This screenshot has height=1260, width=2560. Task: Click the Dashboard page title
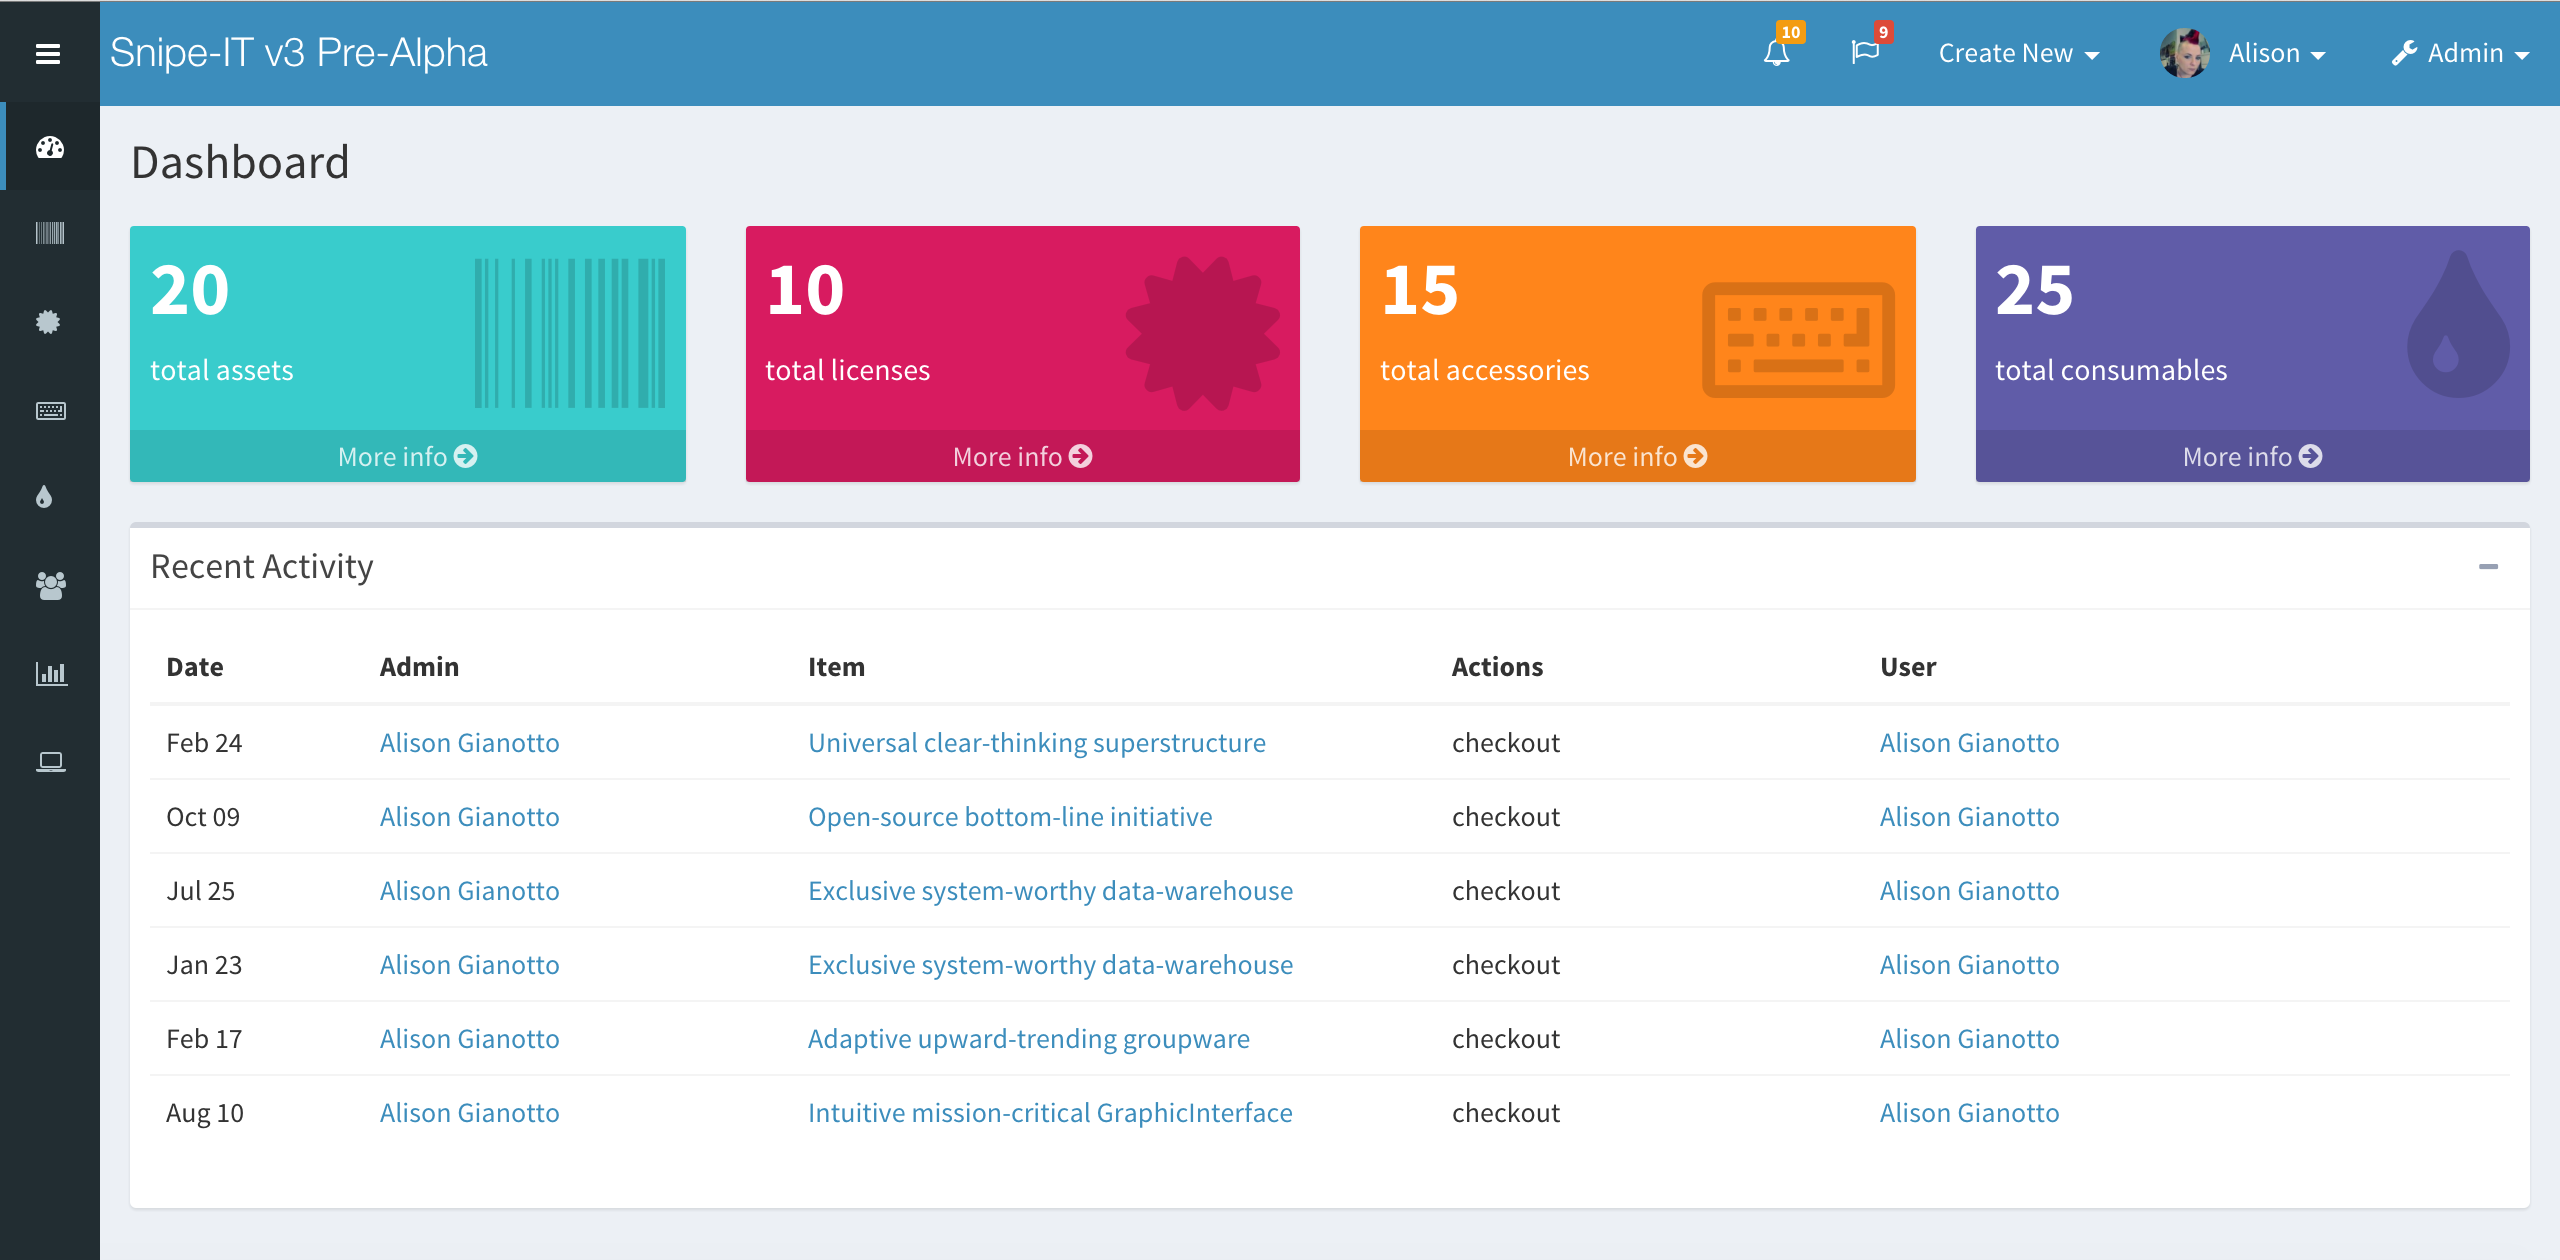pos(240,163)
